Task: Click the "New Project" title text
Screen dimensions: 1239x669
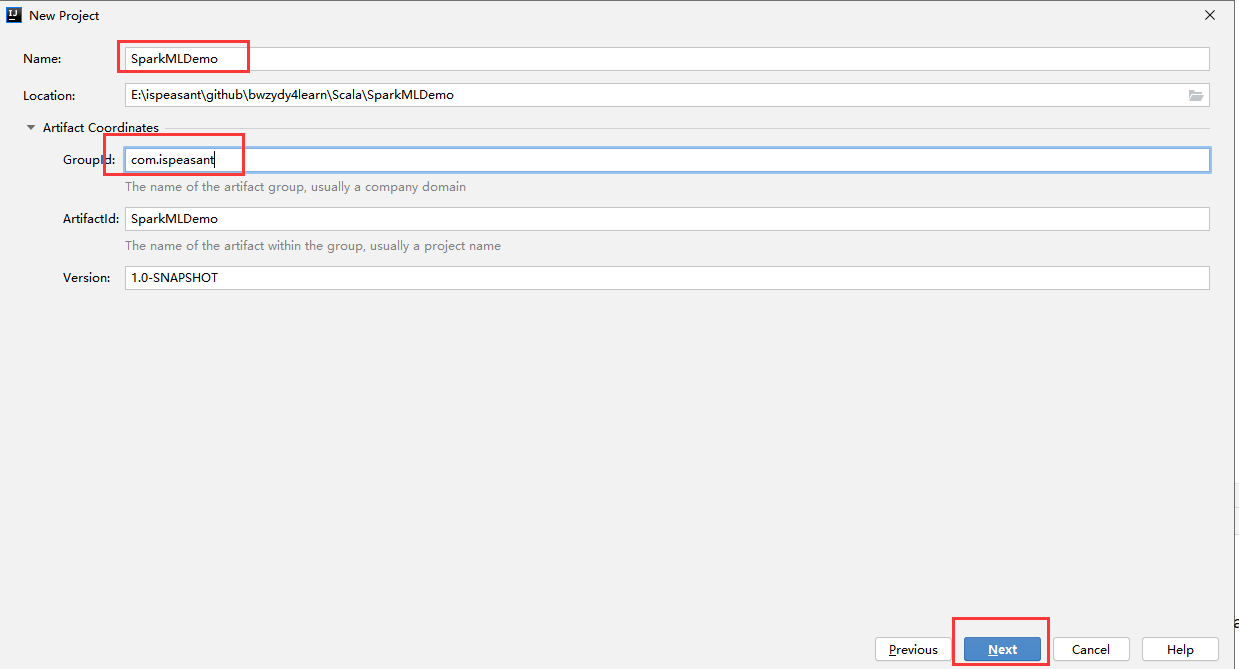Action: (64, 16)
